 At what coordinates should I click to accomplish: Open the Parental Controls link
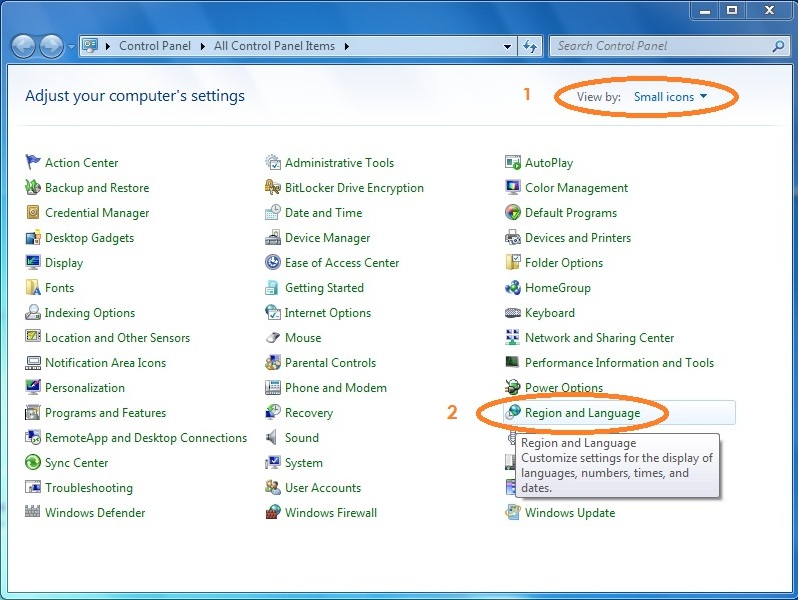[330, 363]
